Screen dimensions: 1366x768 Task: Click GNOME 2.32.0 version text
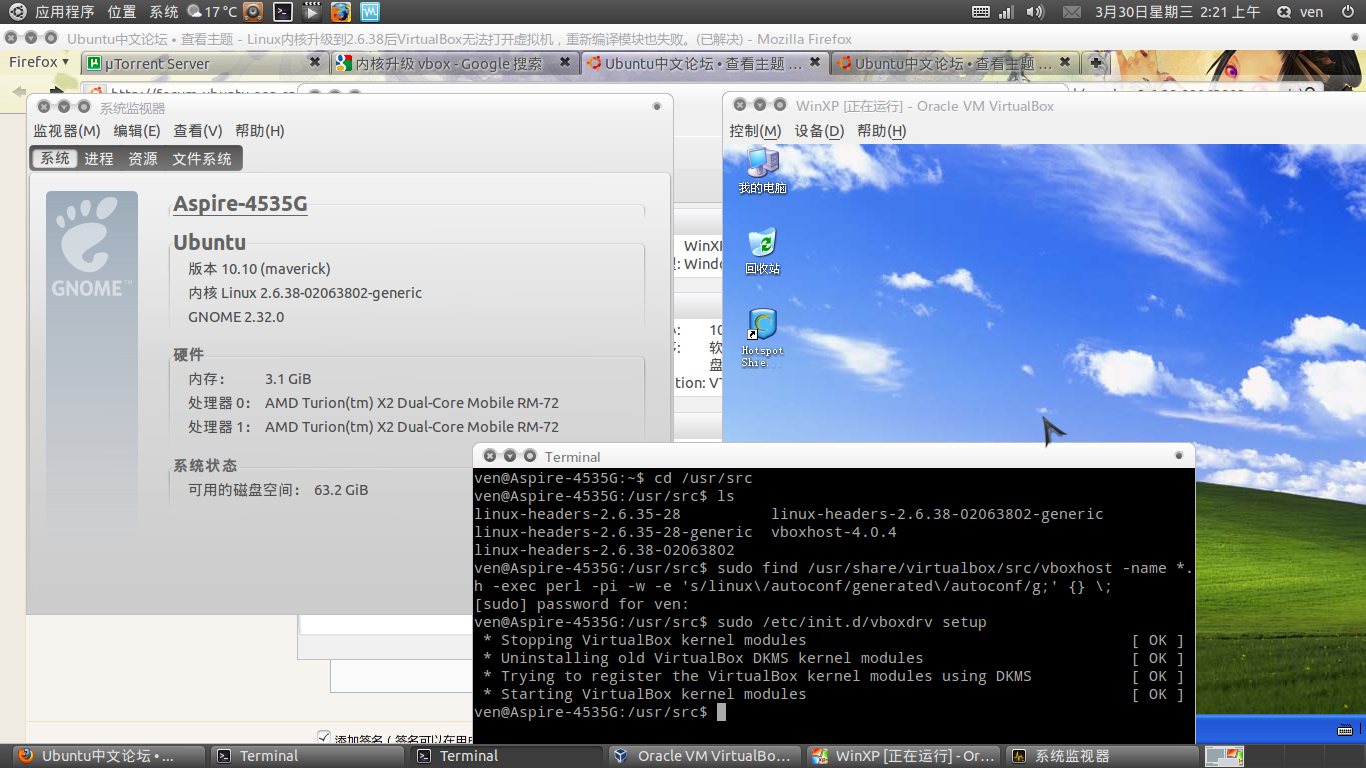(236, 317)
